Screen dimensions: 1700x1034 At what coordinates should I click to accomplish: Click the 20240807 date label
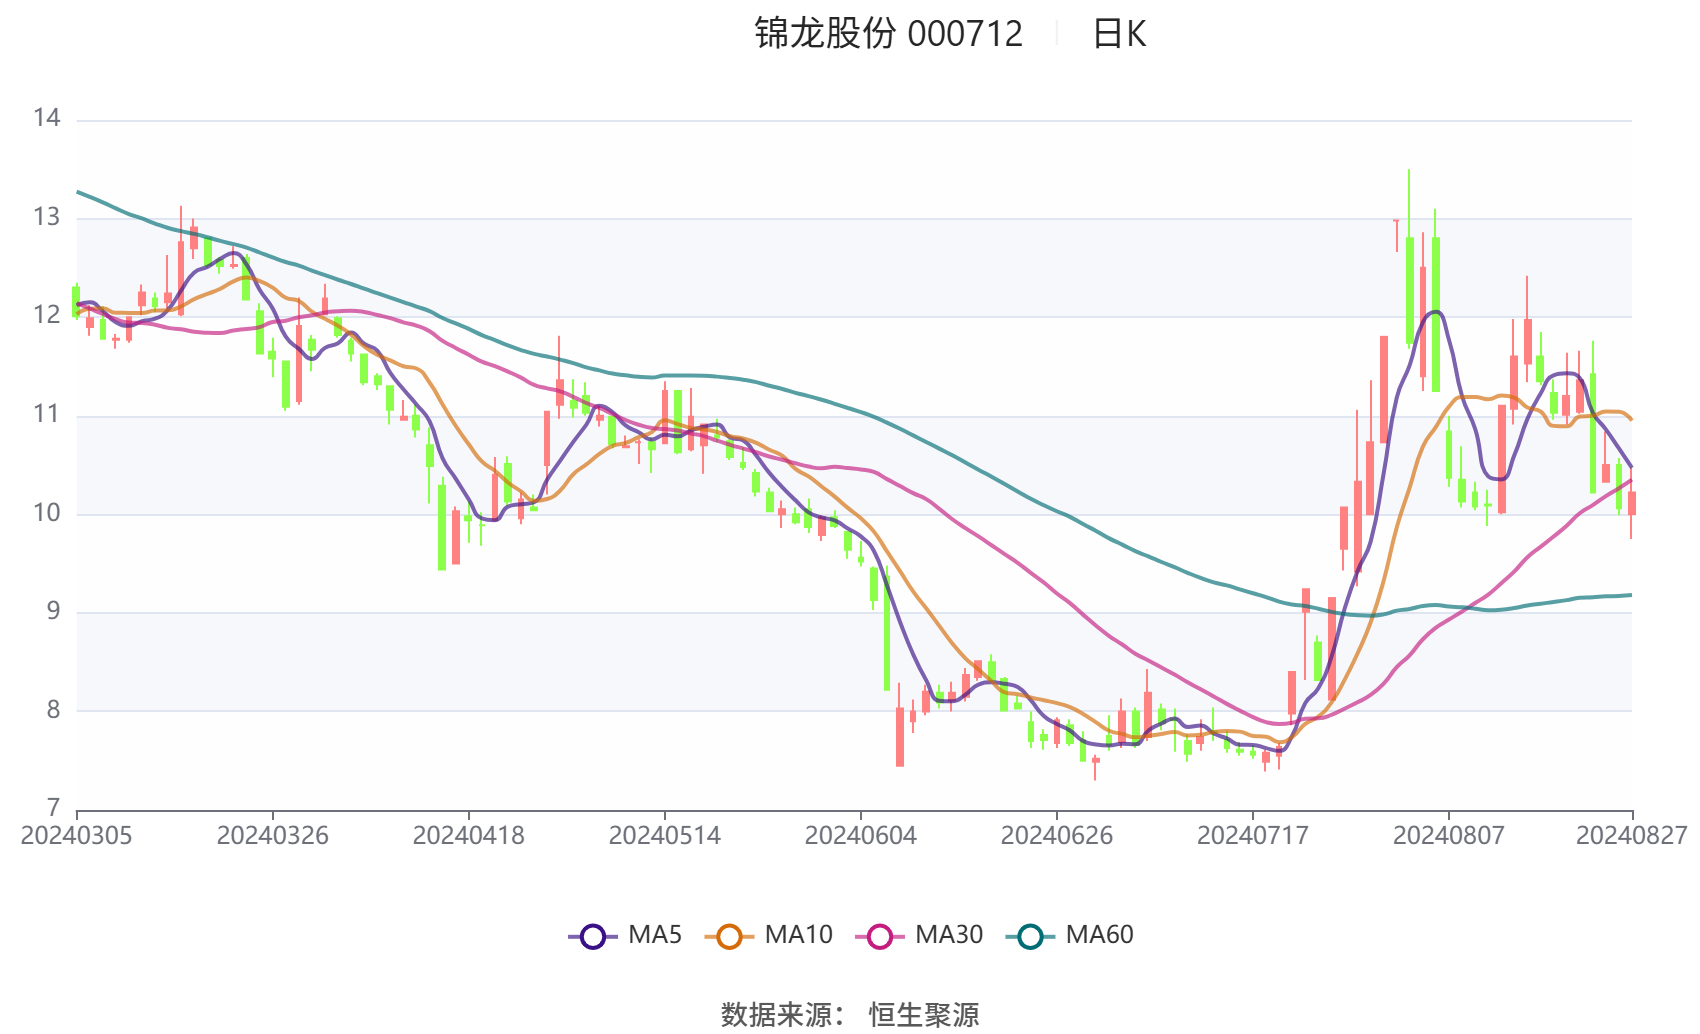click(x=1448, y=836)
